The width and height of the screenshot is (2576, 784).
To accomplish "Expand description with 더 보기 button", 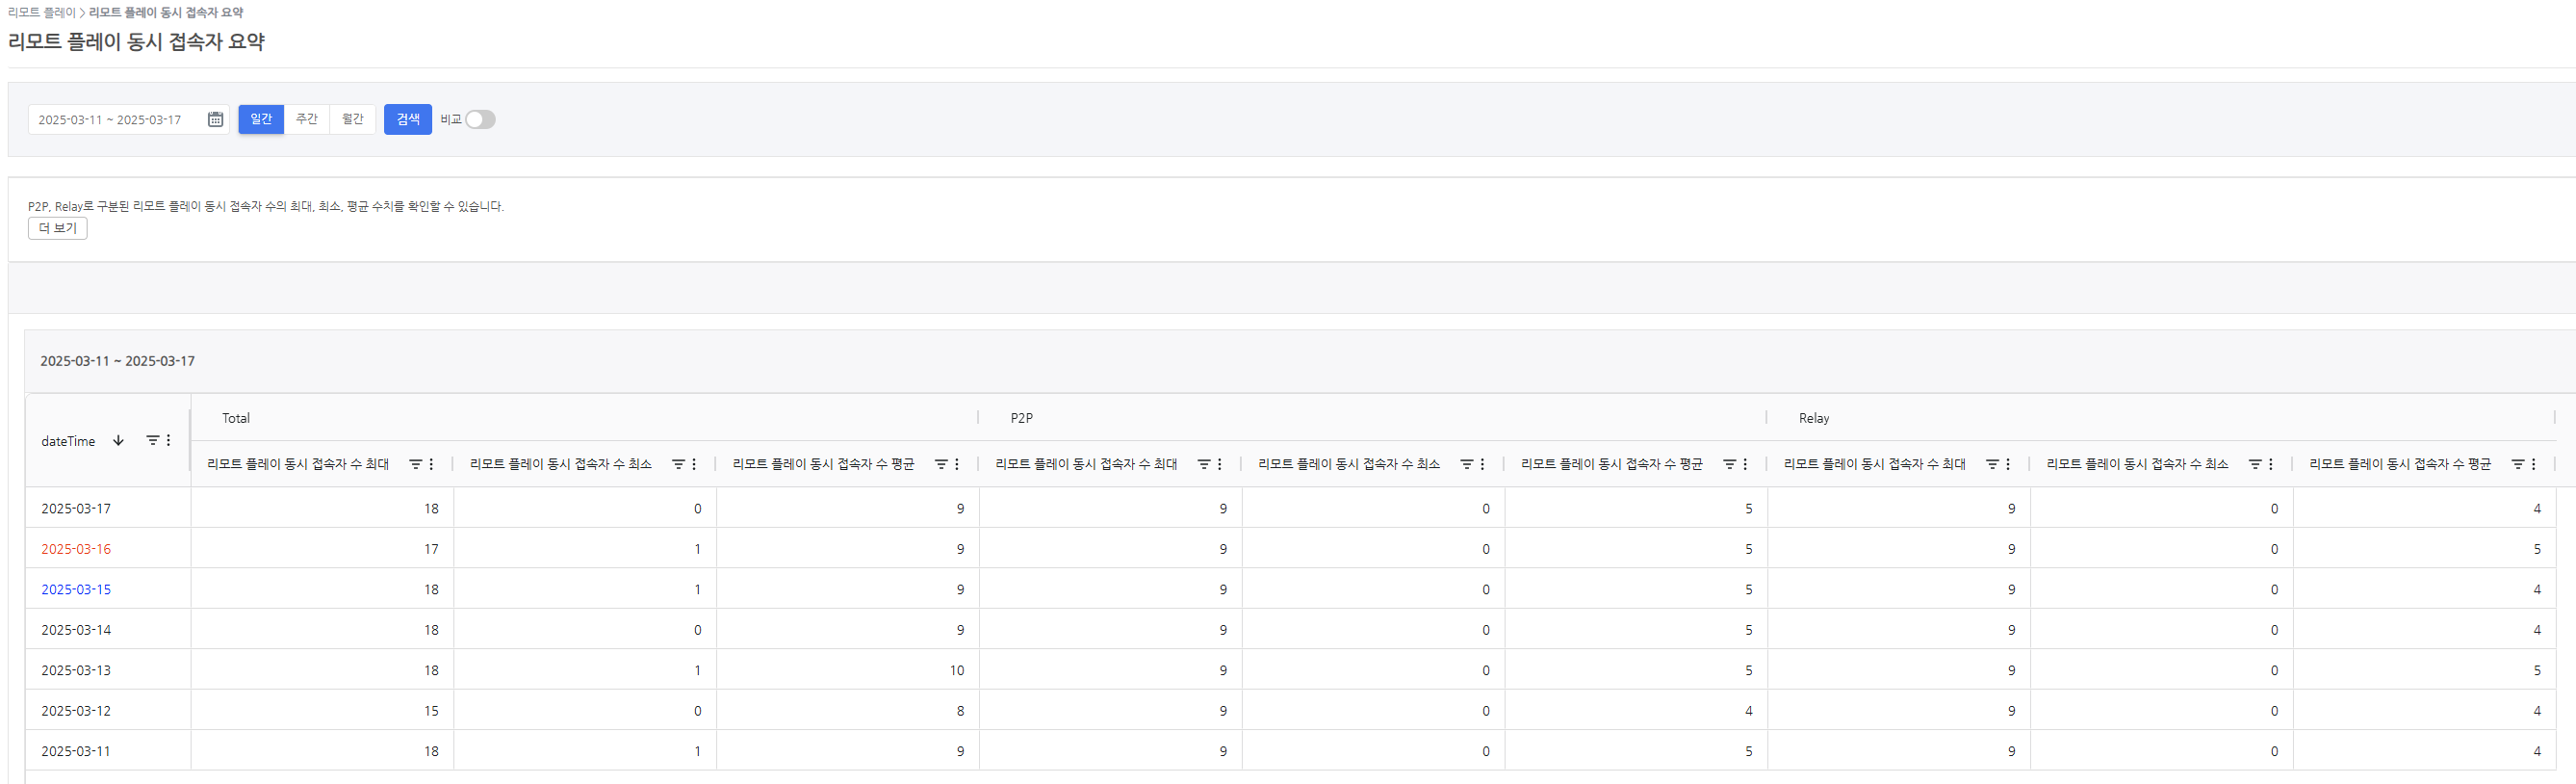I will click(58, 228).
